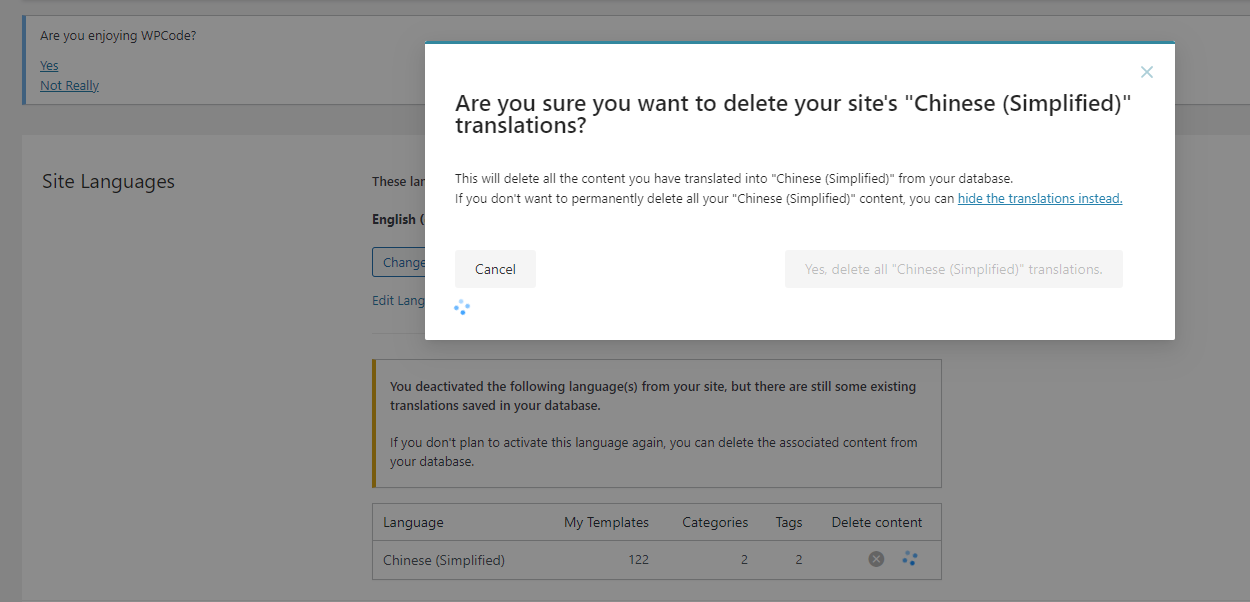
Task: Answer Not Really to WPCode prompt
Action: (69, 86)
